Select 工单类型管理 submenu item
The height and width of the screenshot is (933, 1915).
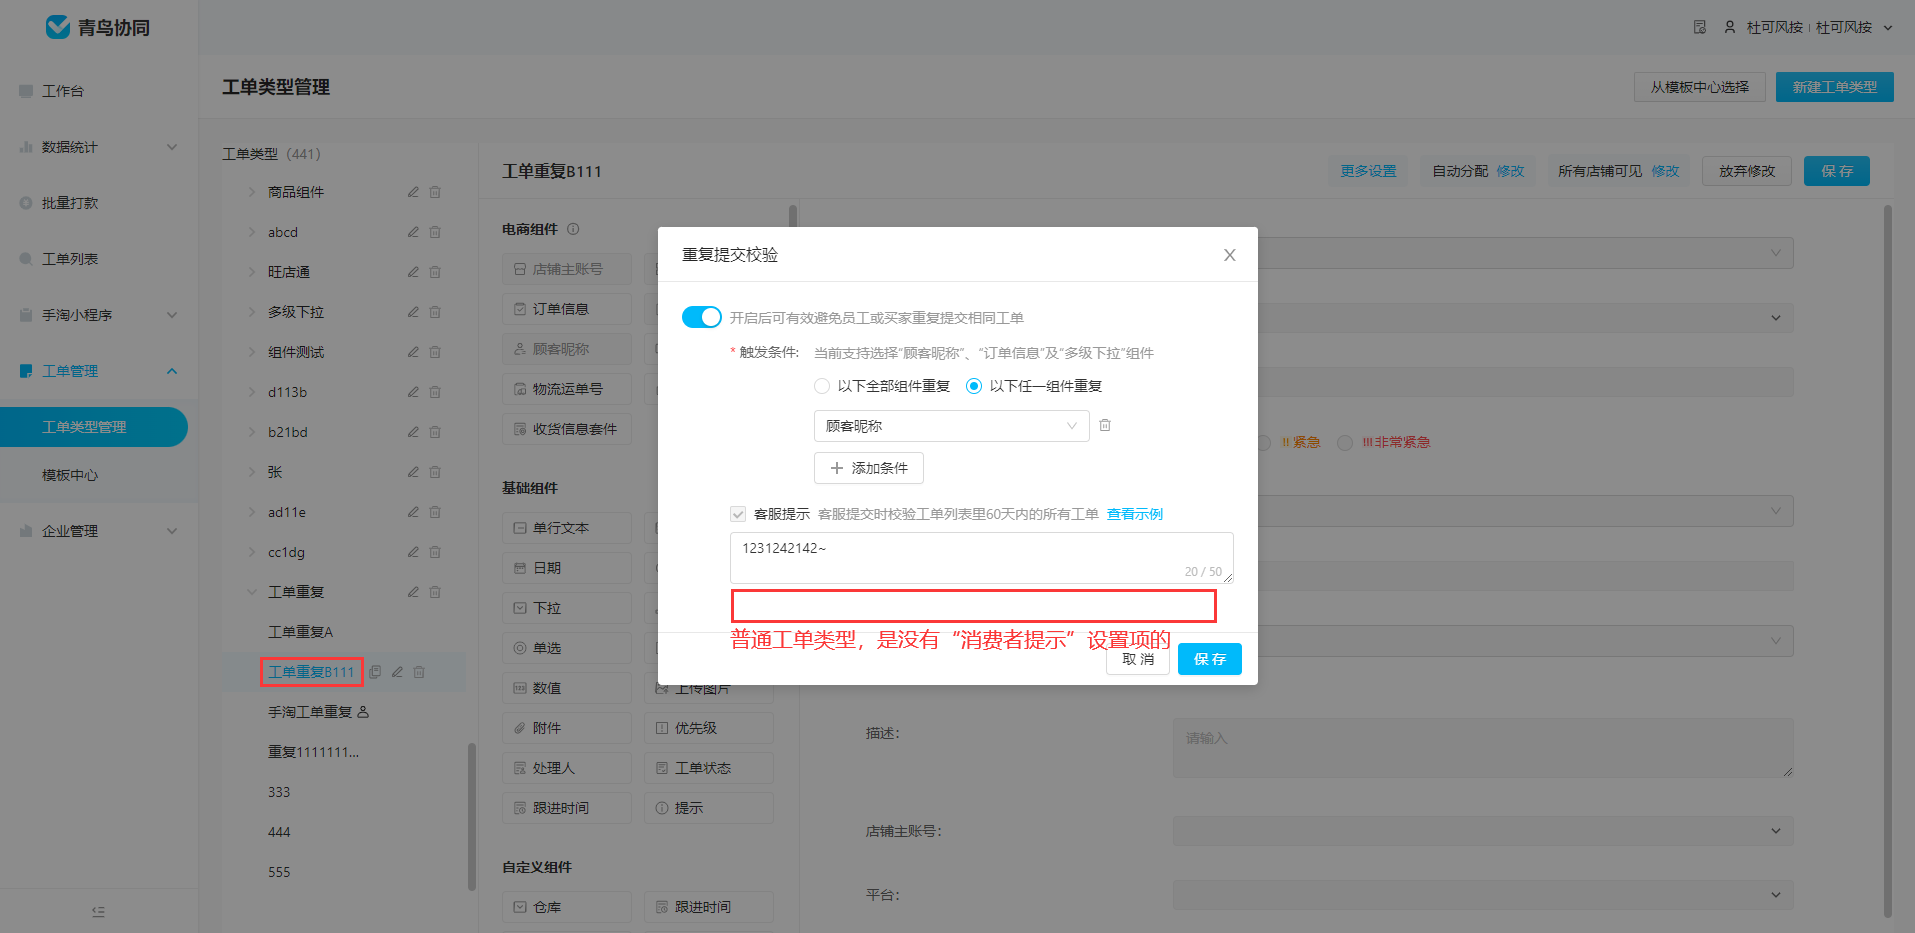pyautogui.click(x=94, y=427)
